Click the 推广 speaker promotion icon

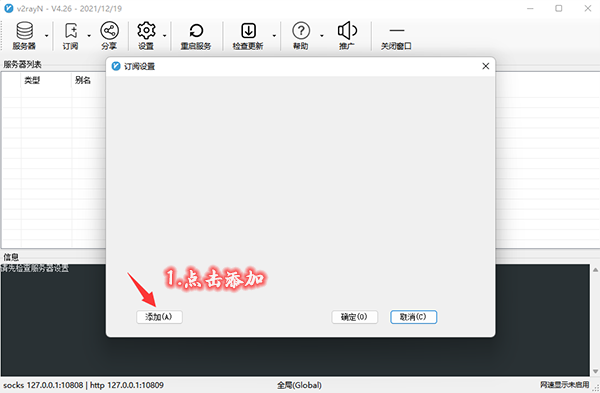pos(347,36)
